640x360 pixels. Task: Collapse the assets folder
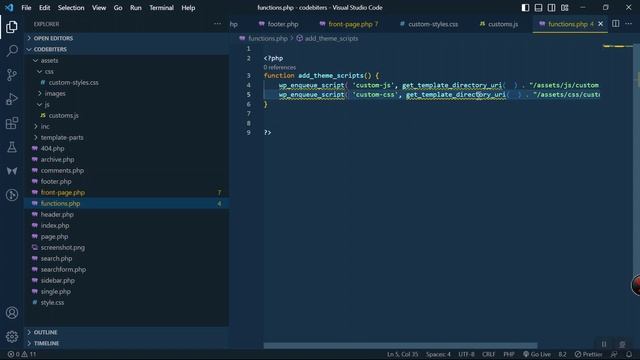pyautogui.click(x=127, y=60)
